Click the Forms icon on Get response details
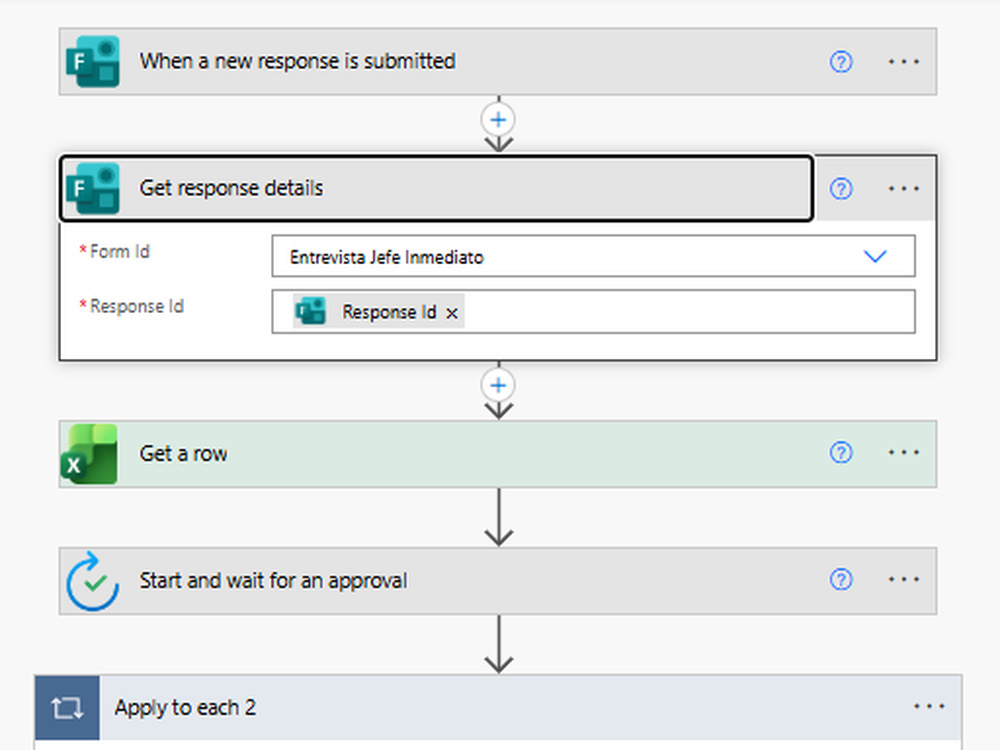The height and width of the screenshot is (750, 1000). coord(92,188)
